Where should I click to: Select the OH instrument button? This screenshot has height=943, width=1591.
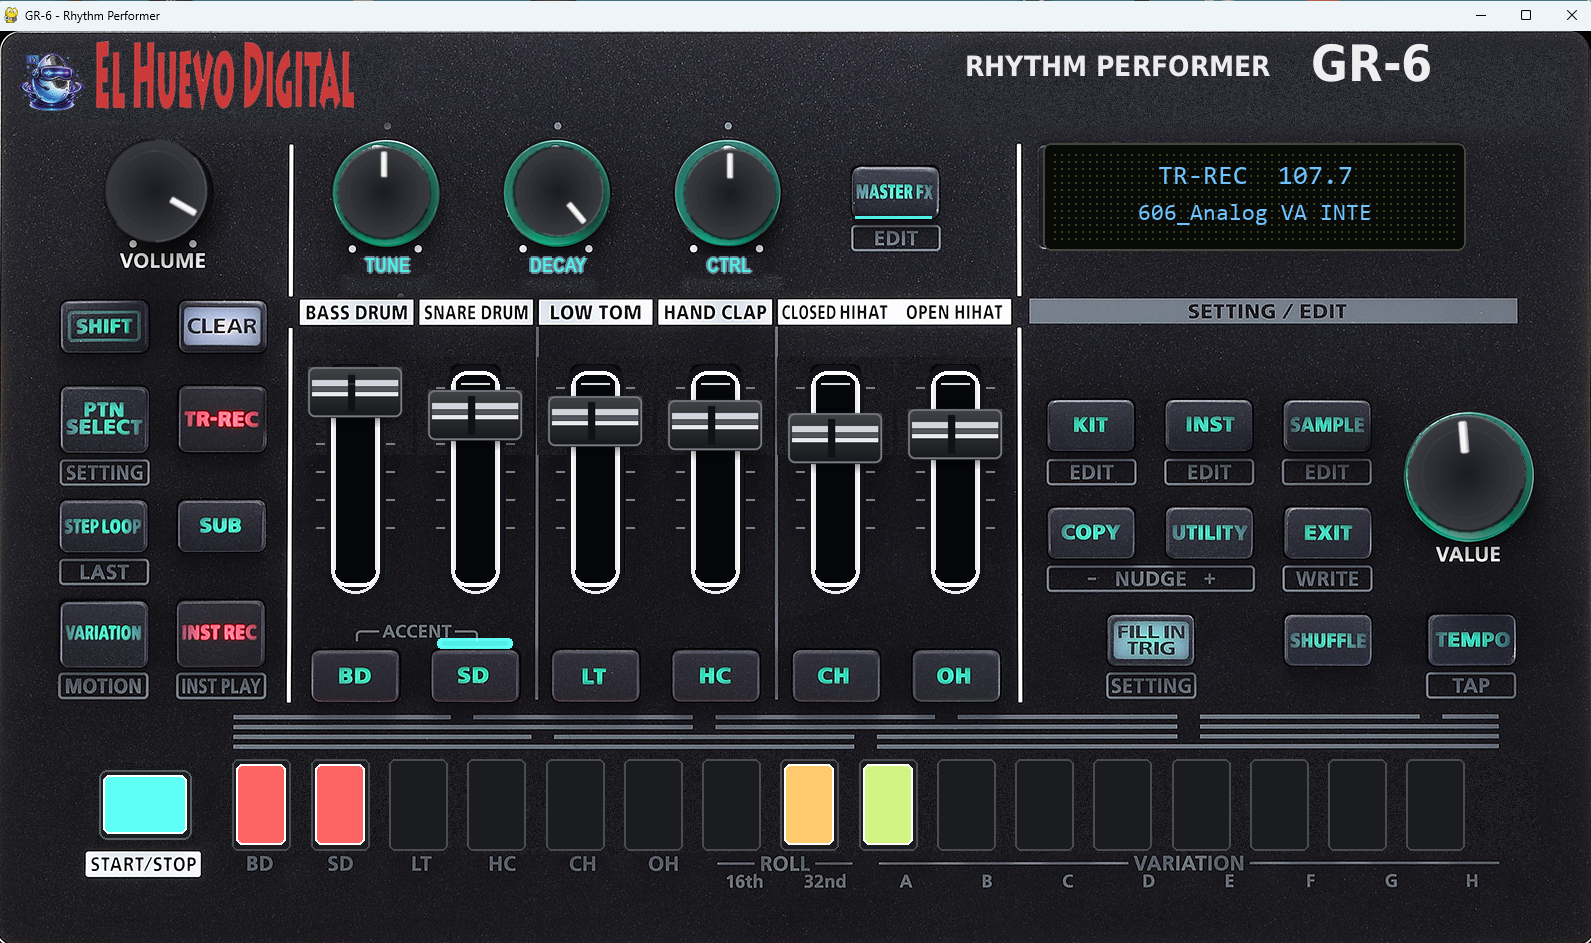pos(955,676)
